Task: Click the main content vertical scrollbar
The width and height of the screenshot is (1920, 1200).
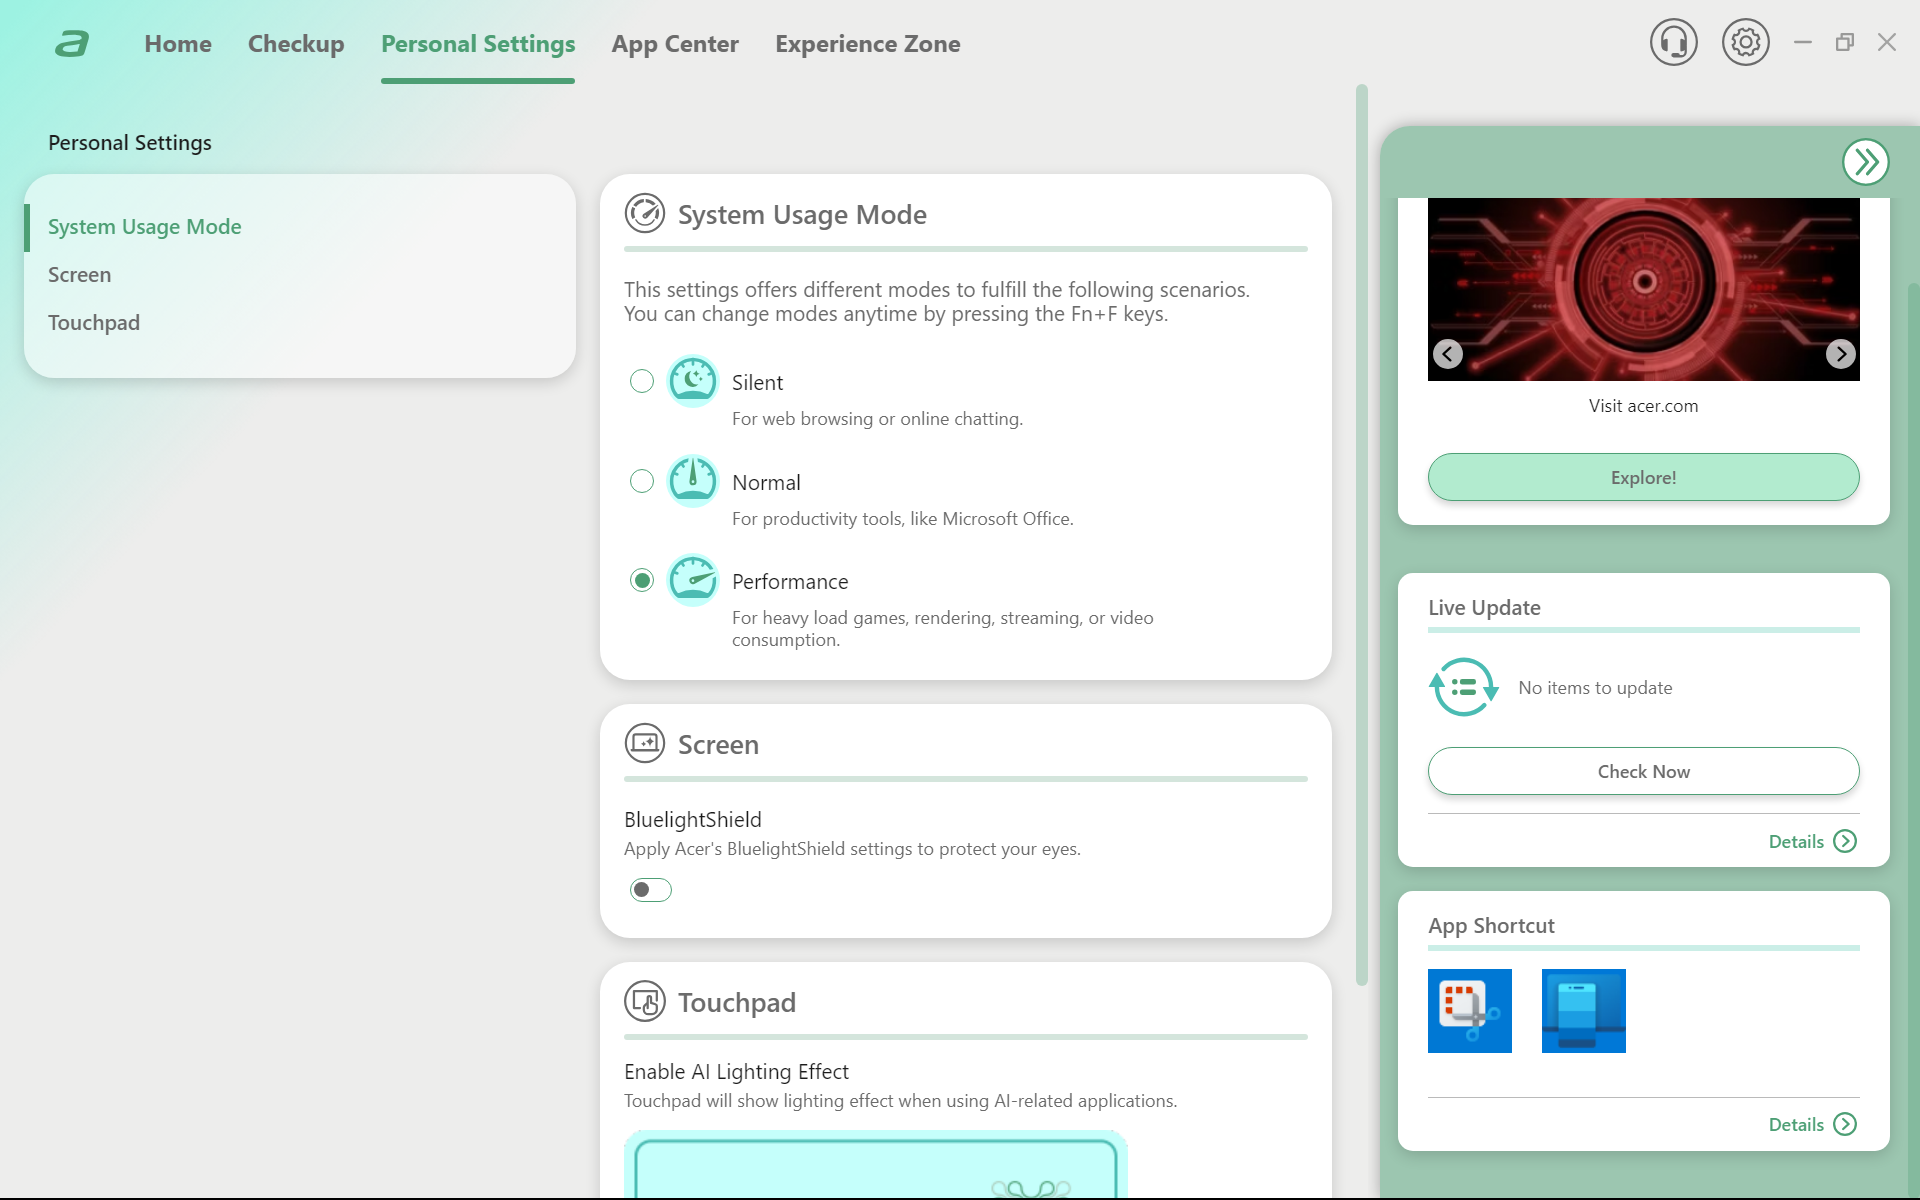Action: click(1362, 535)
